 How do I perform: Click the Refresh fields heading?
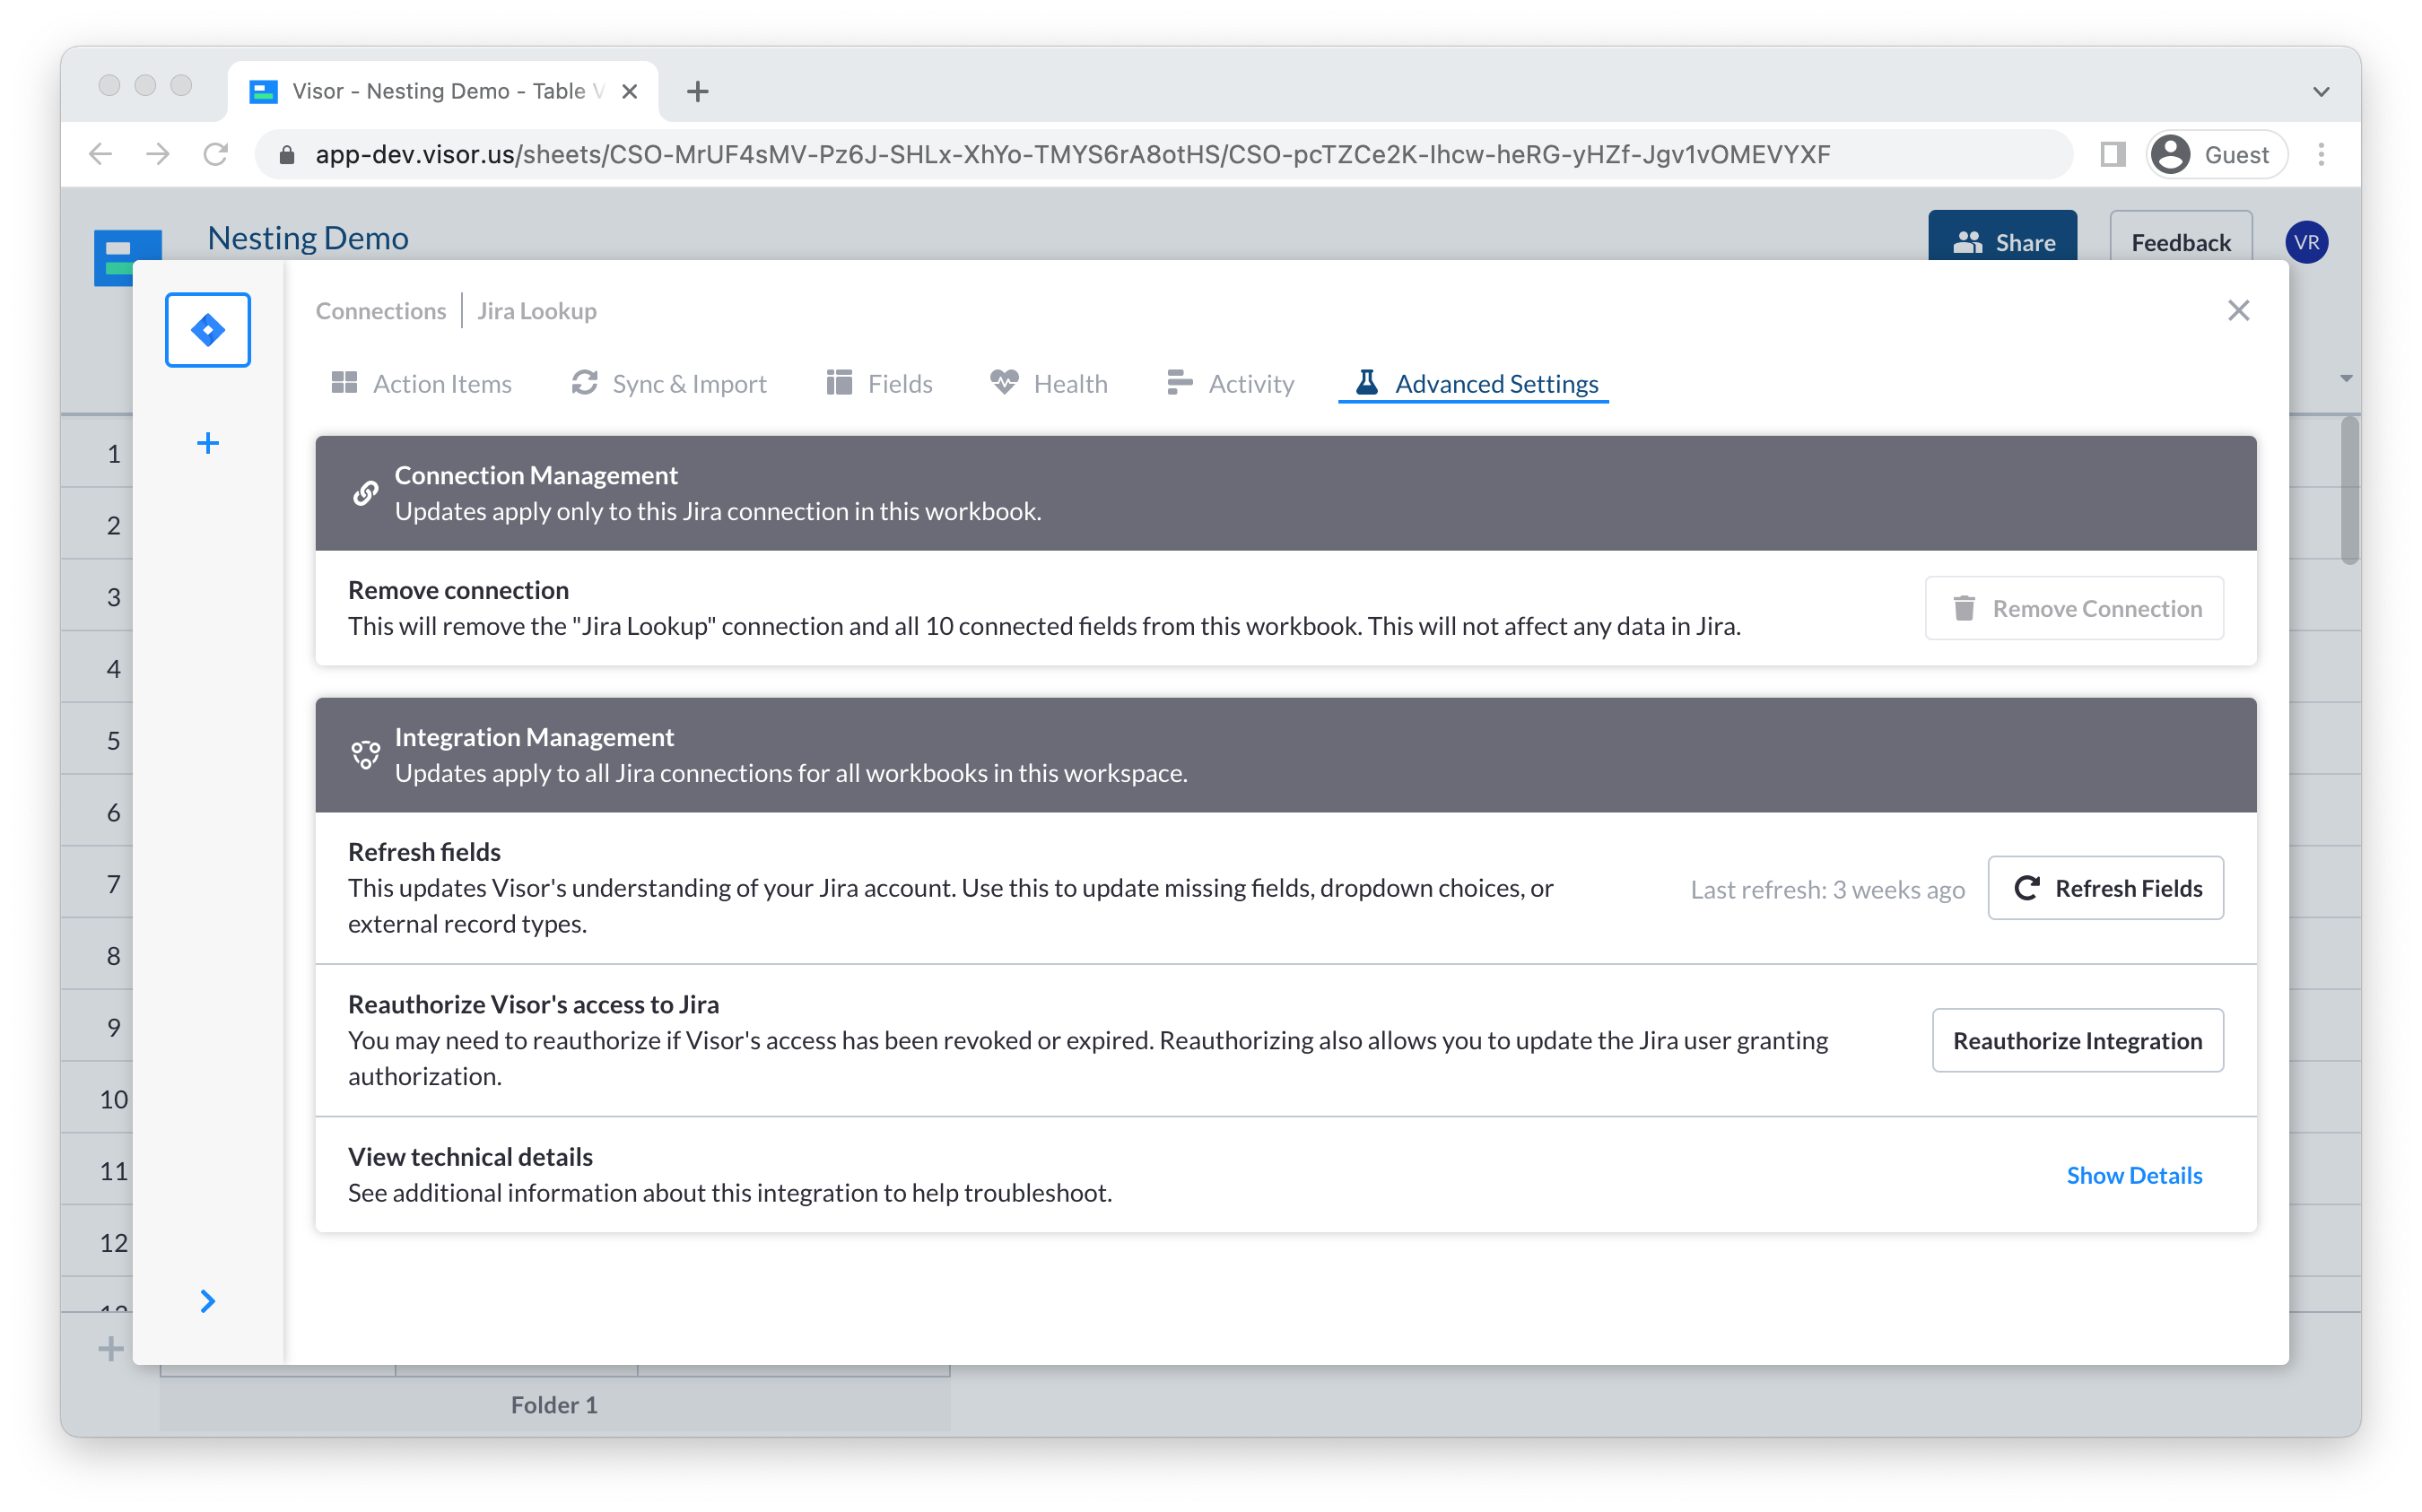click(x=424, y=852)
